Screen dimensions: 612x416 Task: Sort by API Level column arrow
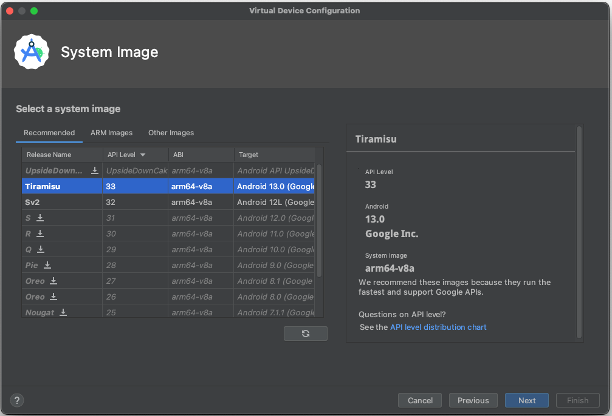143,155
